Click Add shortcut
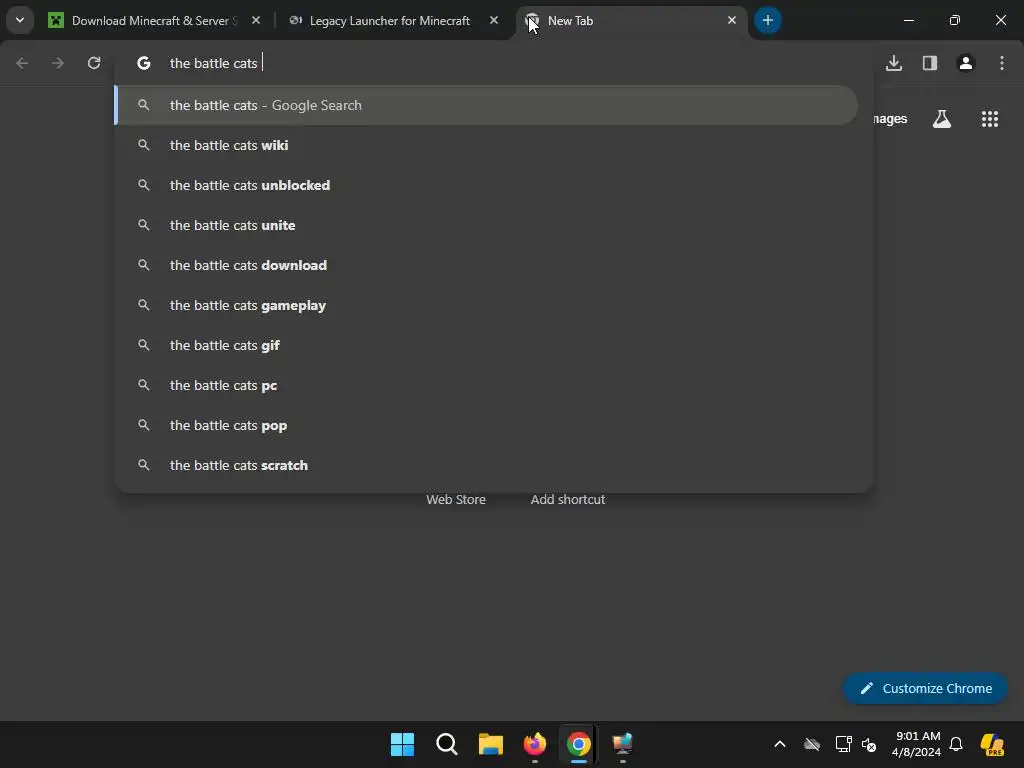 (x=568, y=499)
